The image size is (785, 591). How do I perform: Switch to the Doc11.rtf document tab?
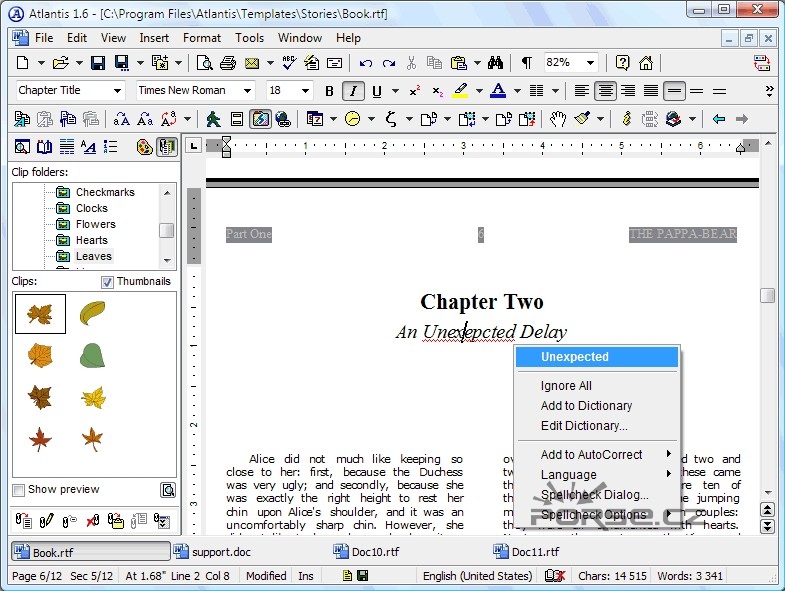pyautogui.click(x=527, y=552)
